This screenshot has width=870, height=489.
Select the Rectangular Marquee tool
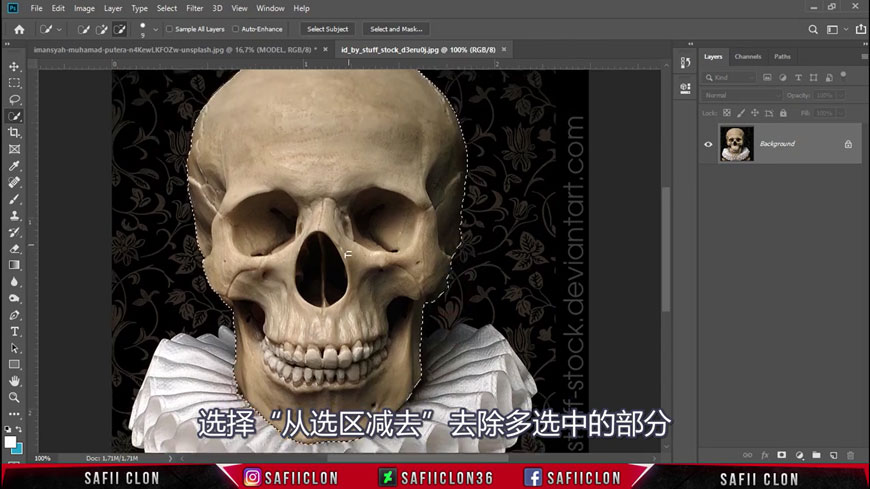pos(14,83)
